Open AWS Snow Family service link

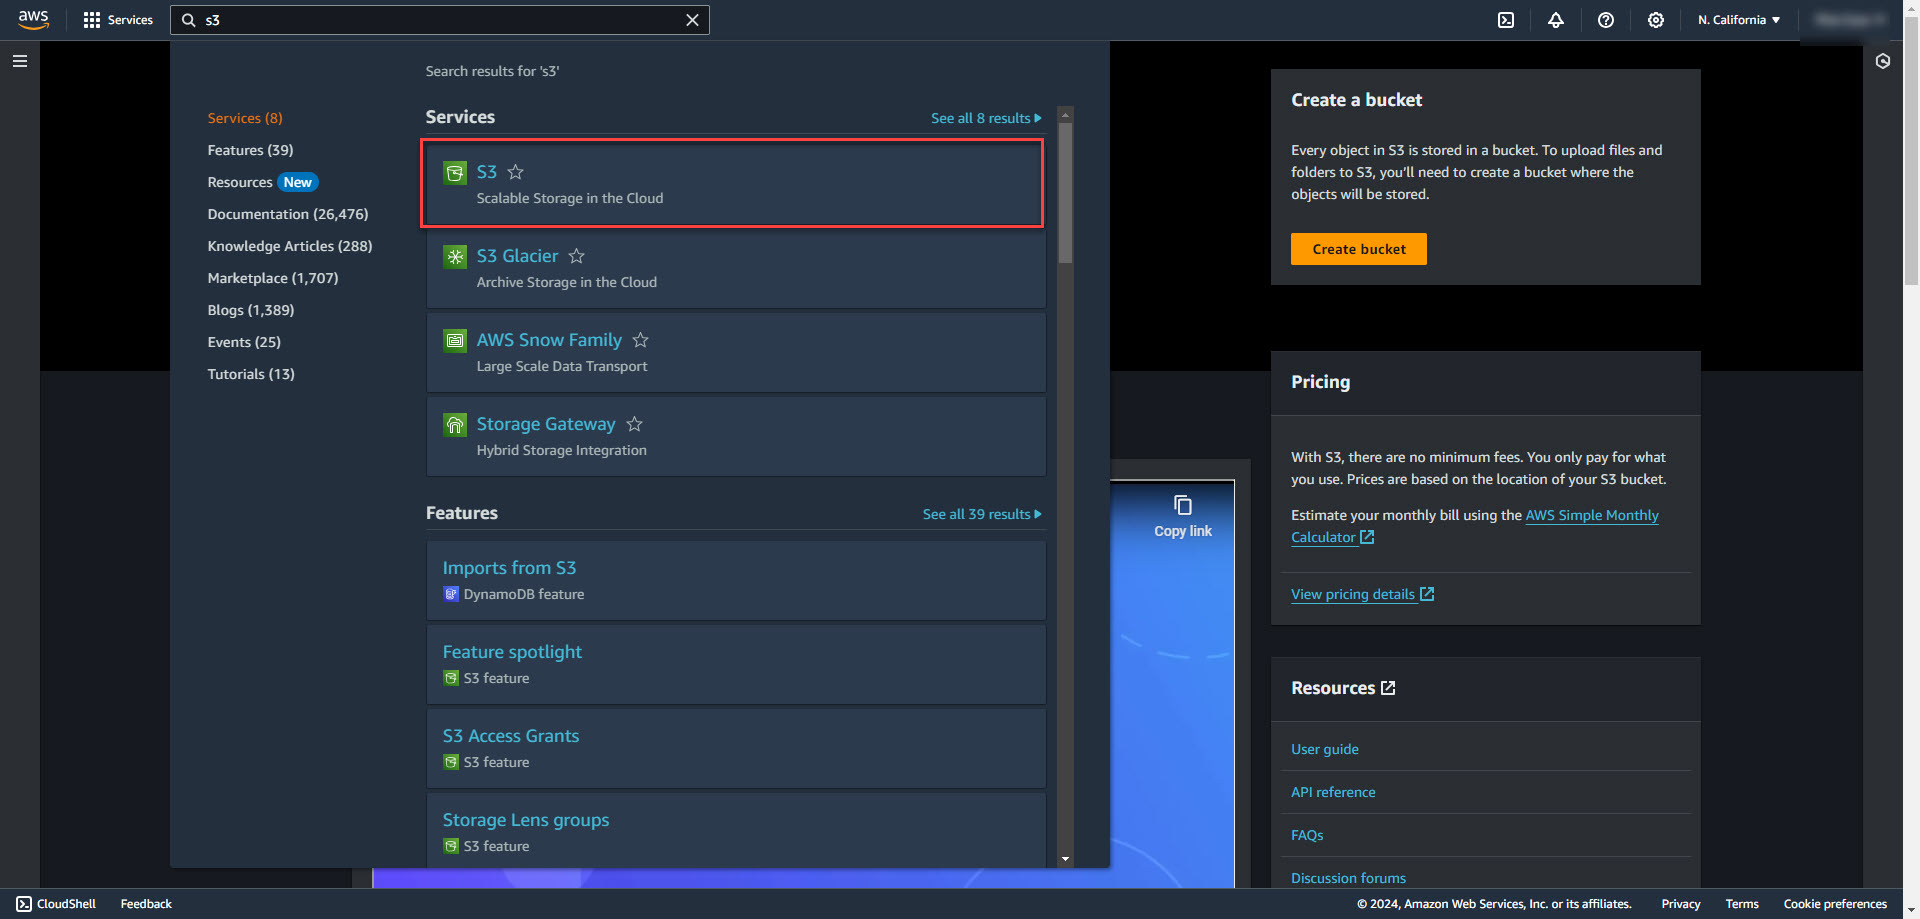pos(549,340)
